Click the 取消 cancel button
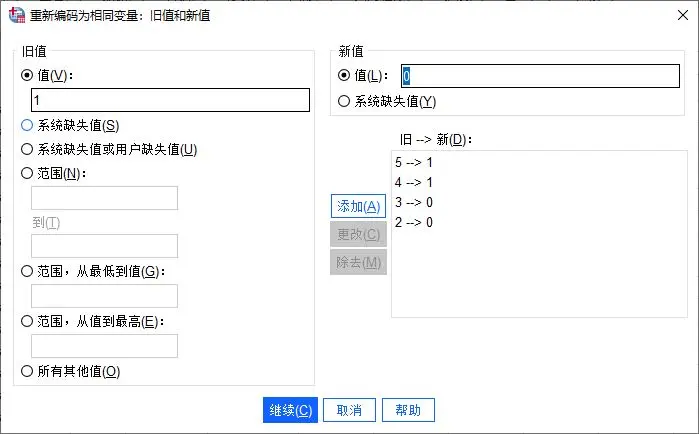This screenshot has width=699, height=434. pos(349,410)
